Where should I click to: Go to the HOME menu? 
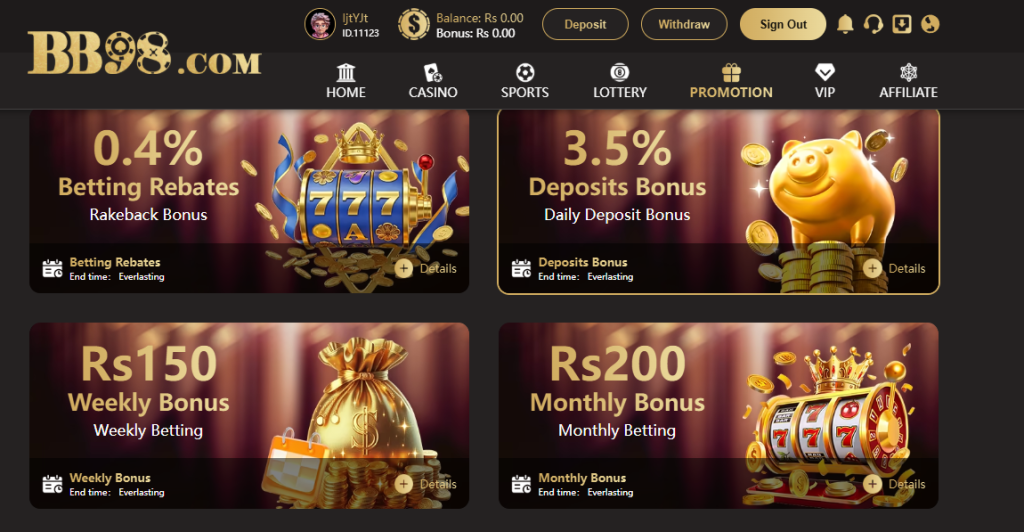tap(345, 82)
